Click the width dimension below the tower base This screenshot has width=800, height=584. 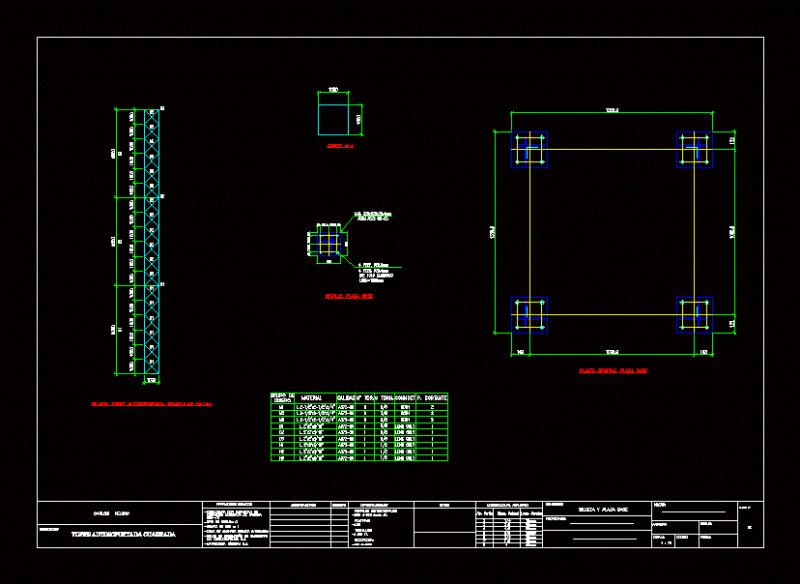[x=152, y=380]
